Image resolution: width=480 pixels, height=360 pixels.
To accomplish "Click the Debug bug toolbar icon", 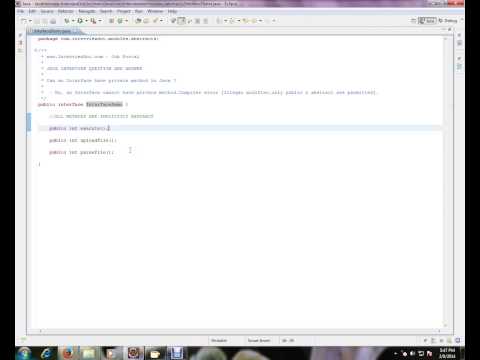I will (67, 21).
